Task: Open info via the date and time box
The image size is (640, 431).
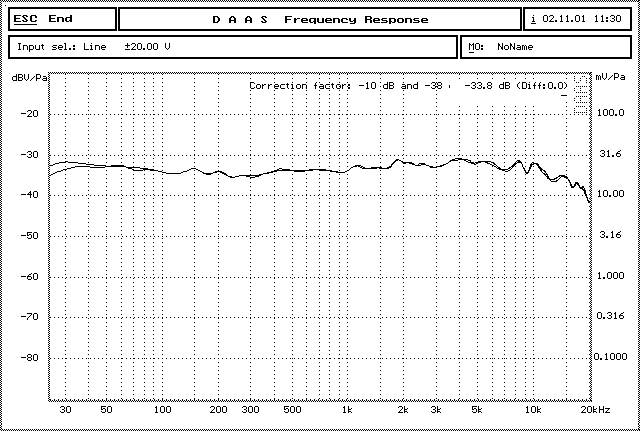Action: click(x=579, y=19)
